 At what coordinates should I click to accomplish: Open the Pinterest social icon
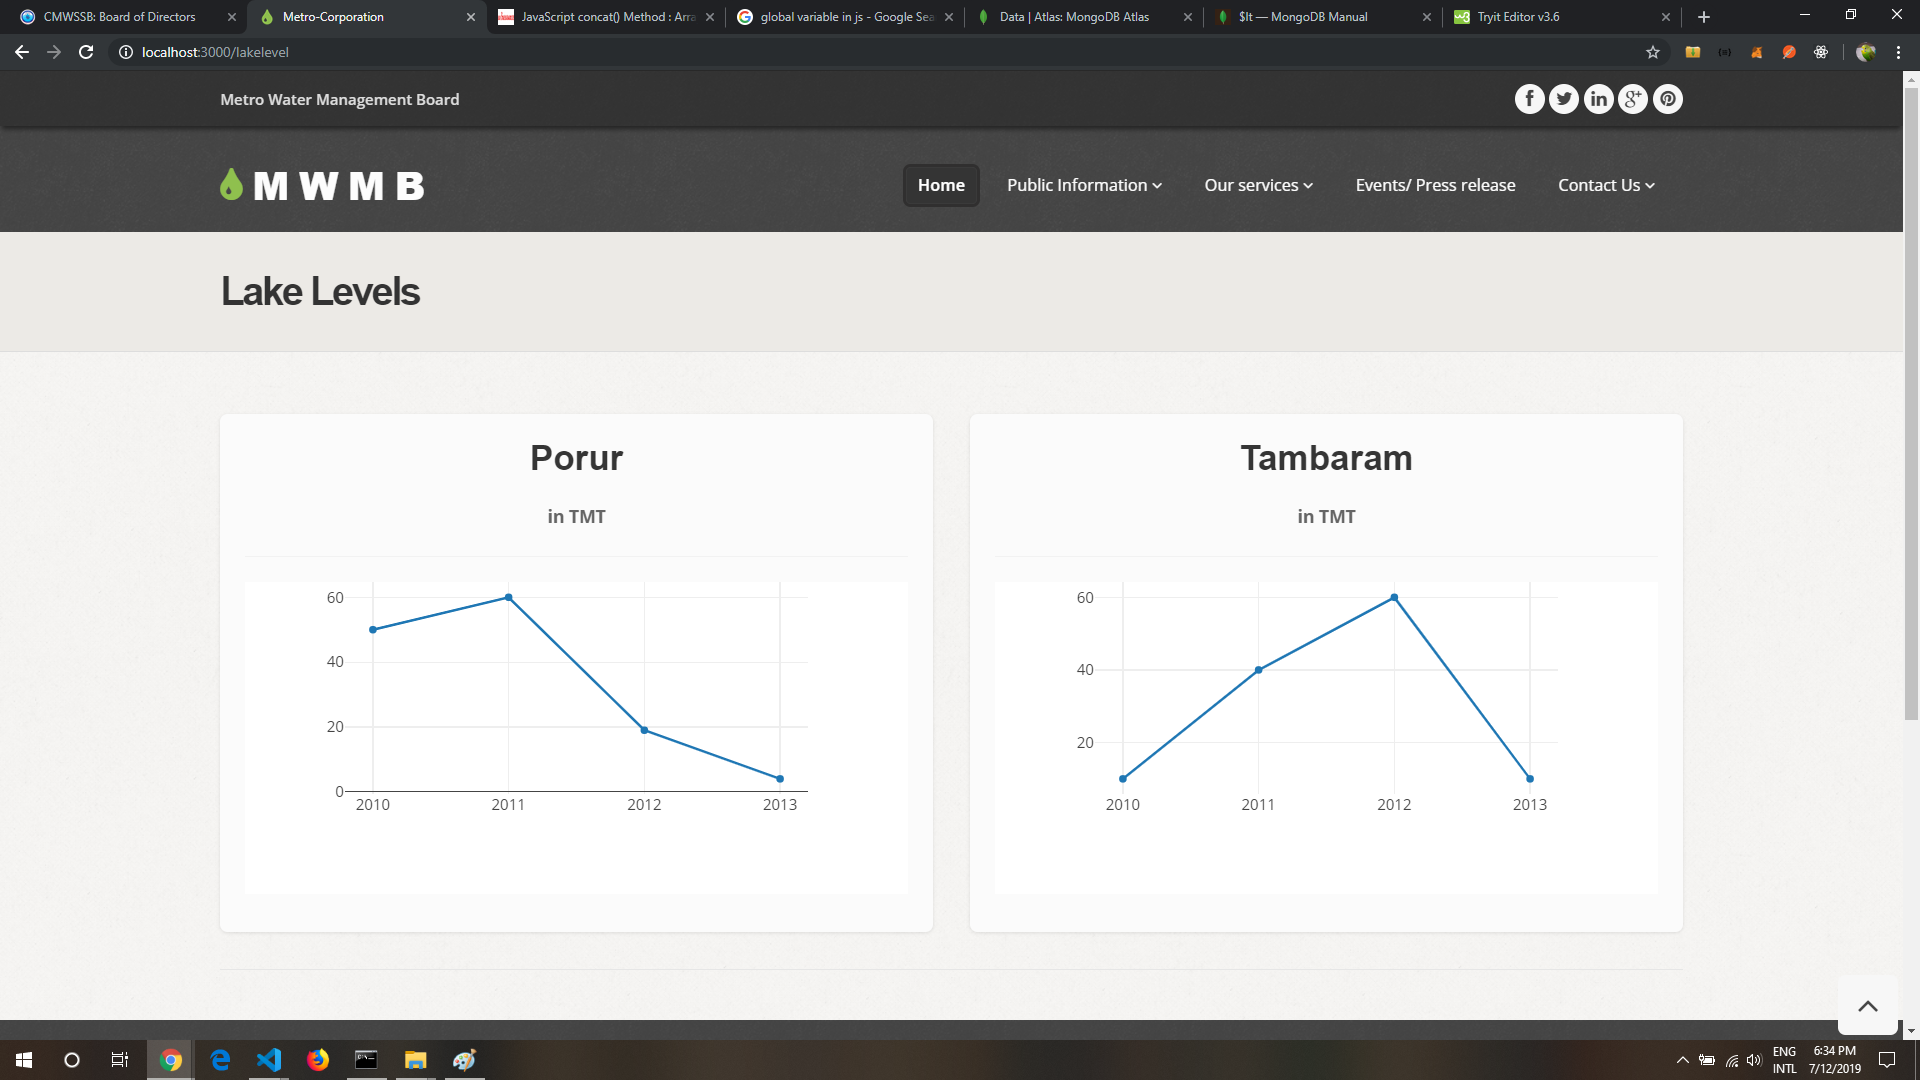pyautogui.click(x=1667, y=99)
